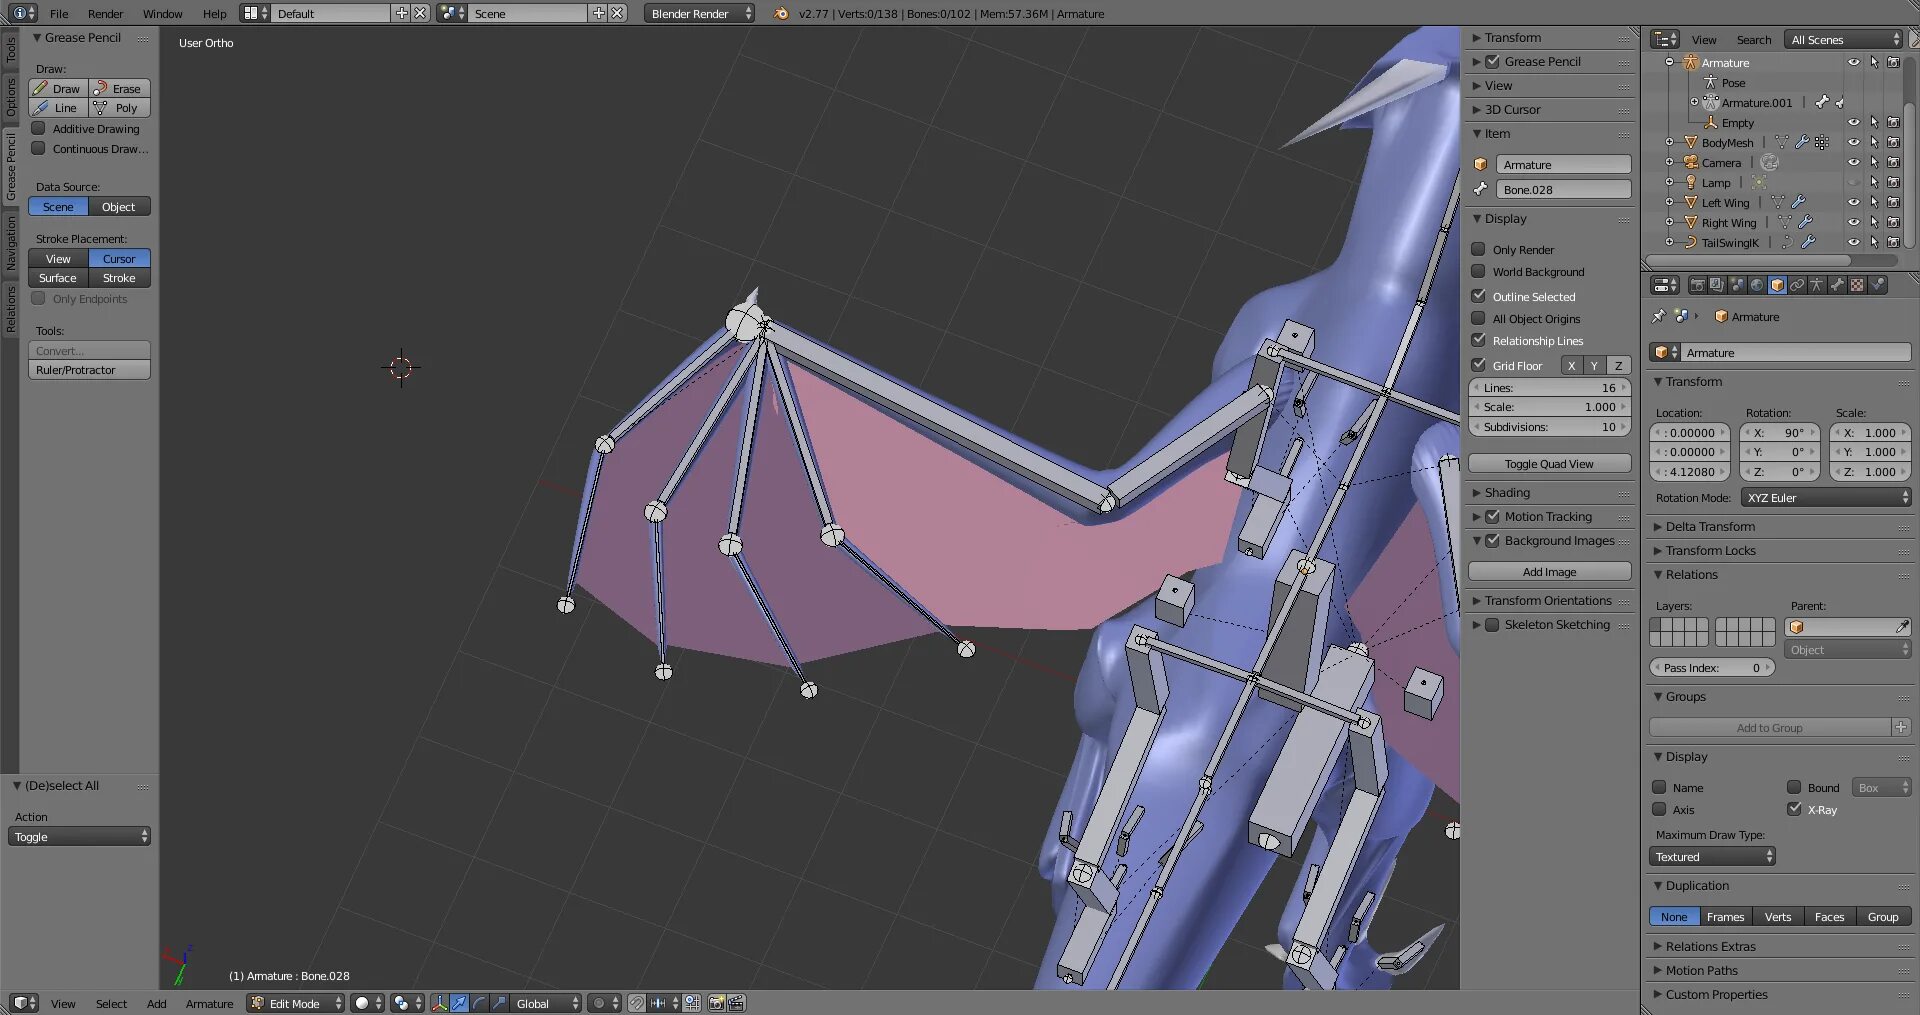
Task: Change Maximum Draw Type from Textured
Action: (x=1712, y=856)
